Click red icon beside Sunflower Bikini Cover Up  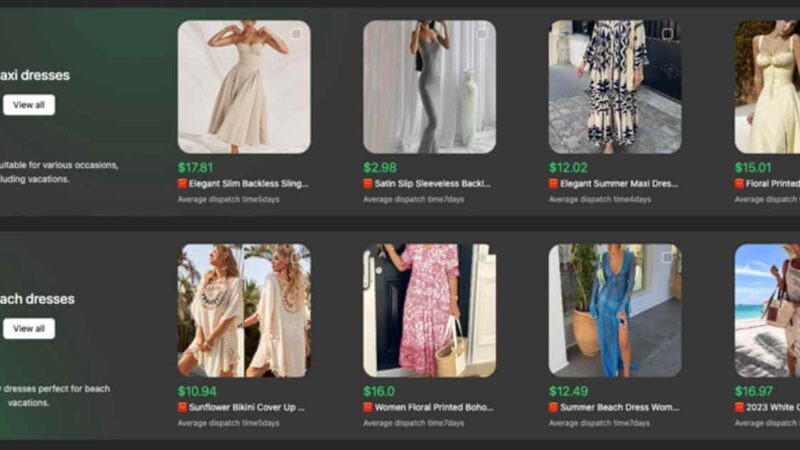coord(183,408)
